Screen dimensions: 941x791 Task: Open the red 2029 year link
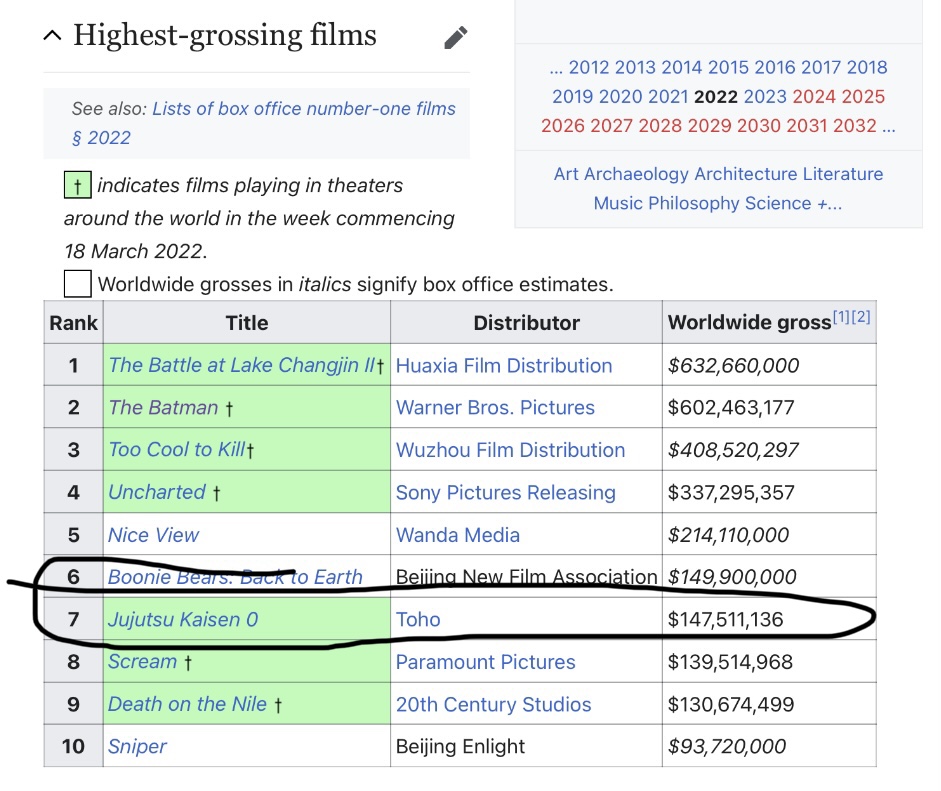click(709, 125)
